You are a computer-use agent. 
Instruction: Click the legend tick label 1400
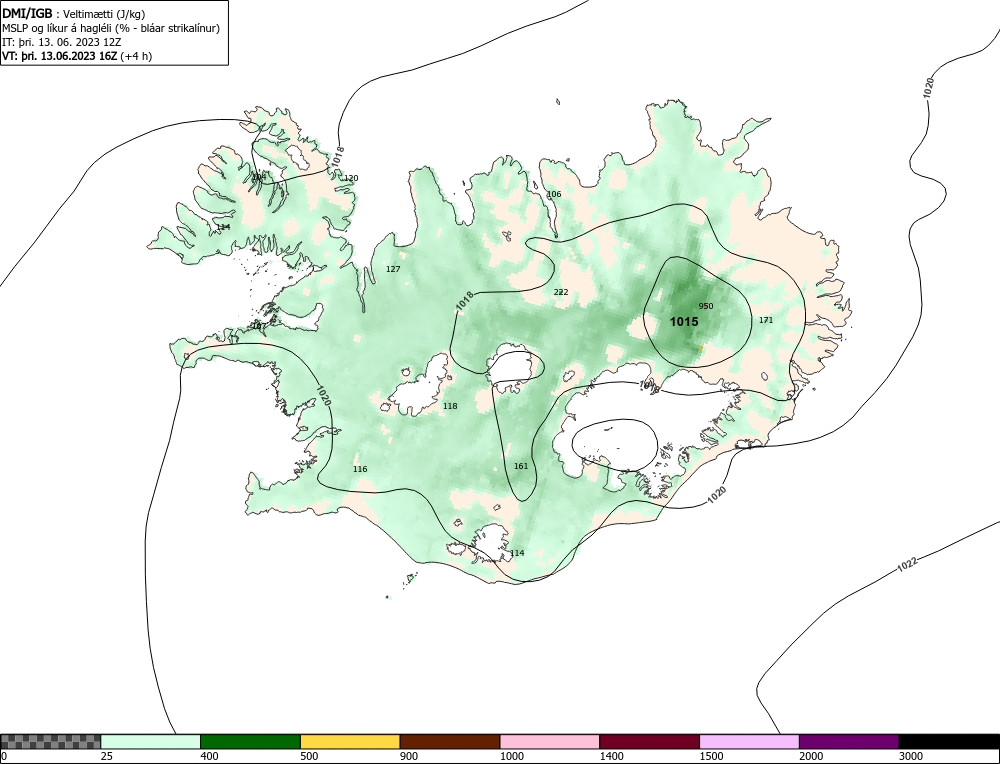tap(611, 756)
